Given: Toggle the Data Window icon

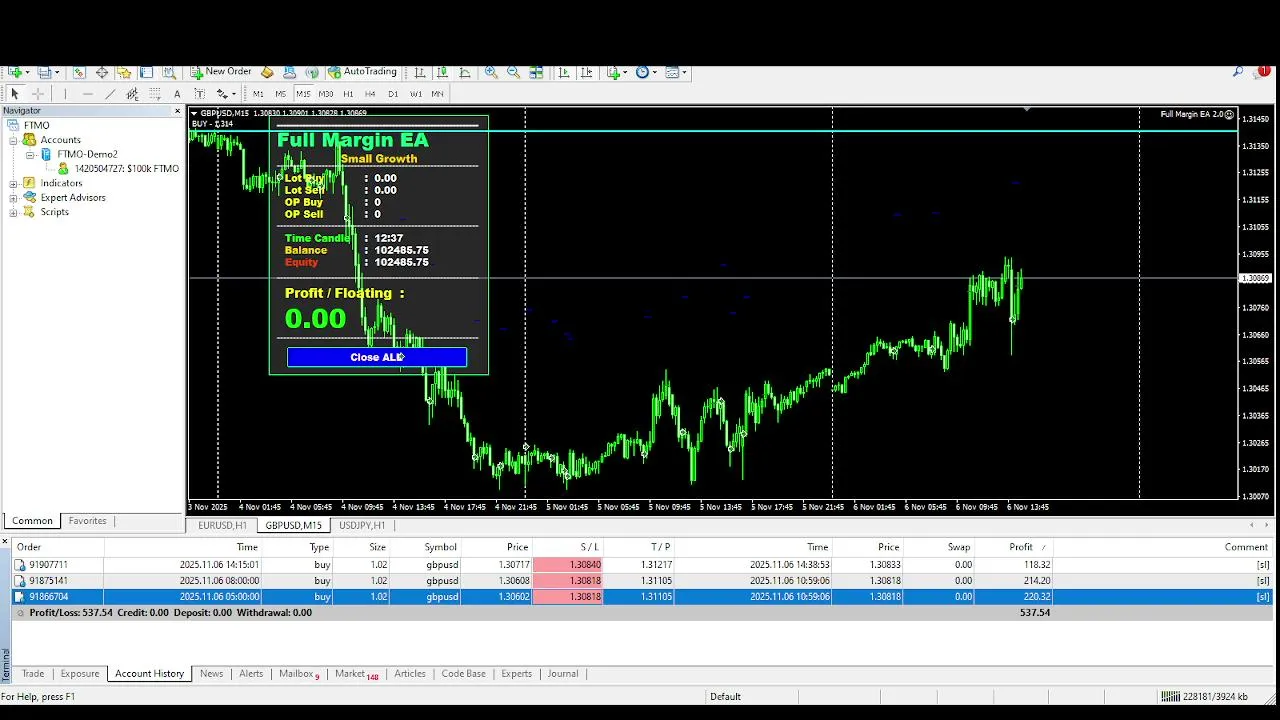Looking at the screenshot, I should pos(102,72).
